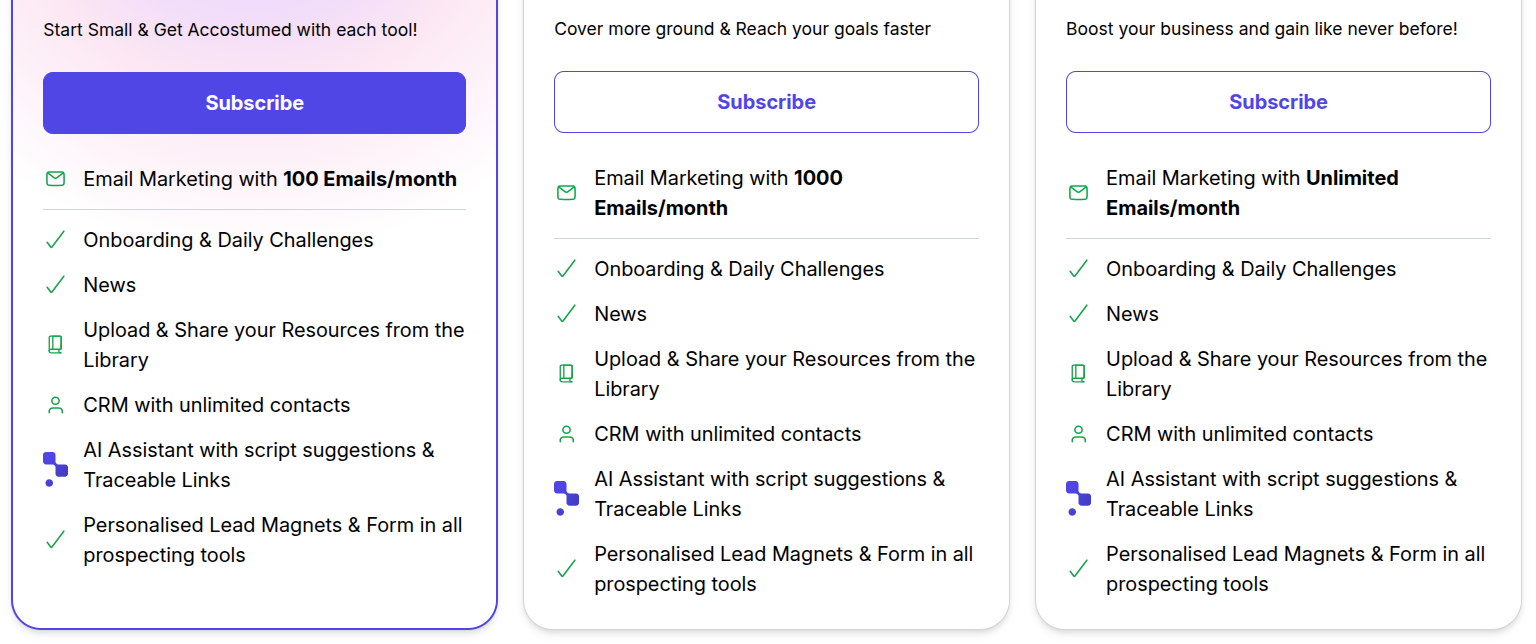
Task: Click 'Email Marketing with Unlimited Emails/month' text
Action: 1252,193
